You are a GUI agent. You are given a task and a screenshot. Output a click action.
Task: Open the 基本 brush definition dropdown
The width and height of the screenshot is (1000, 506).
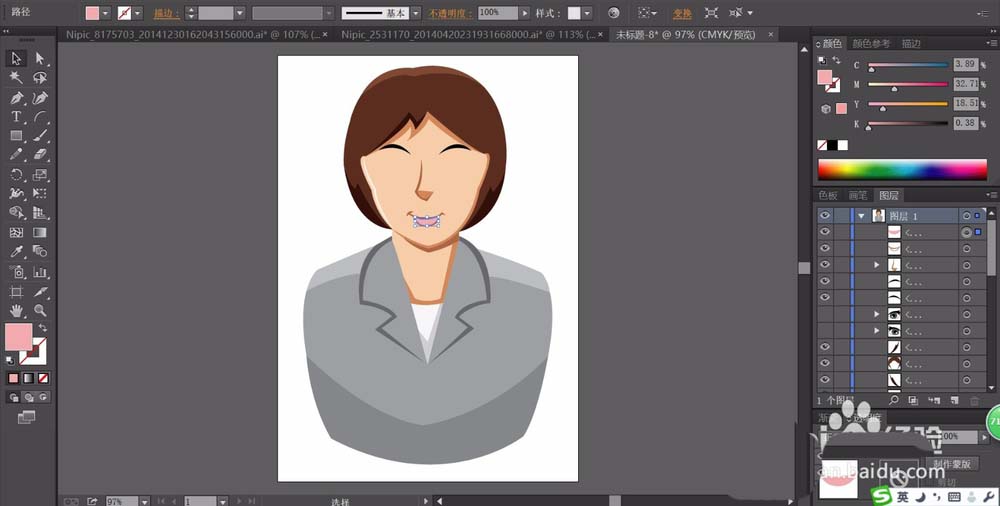click(x=418, y=13)
